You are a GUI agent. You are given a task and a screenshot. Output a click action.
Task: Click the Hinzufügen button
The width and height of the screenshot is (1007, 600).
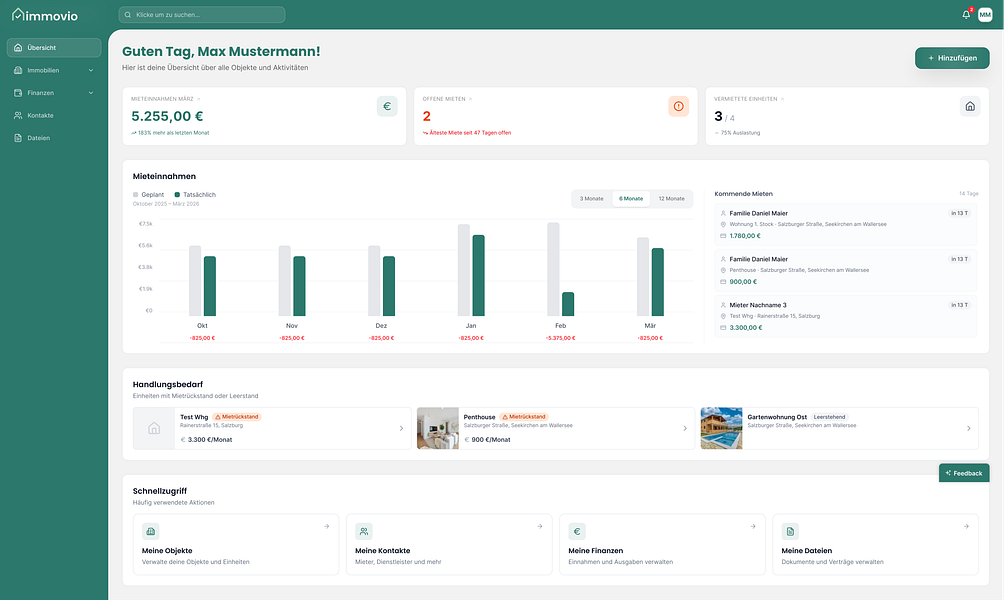point(952,58)
